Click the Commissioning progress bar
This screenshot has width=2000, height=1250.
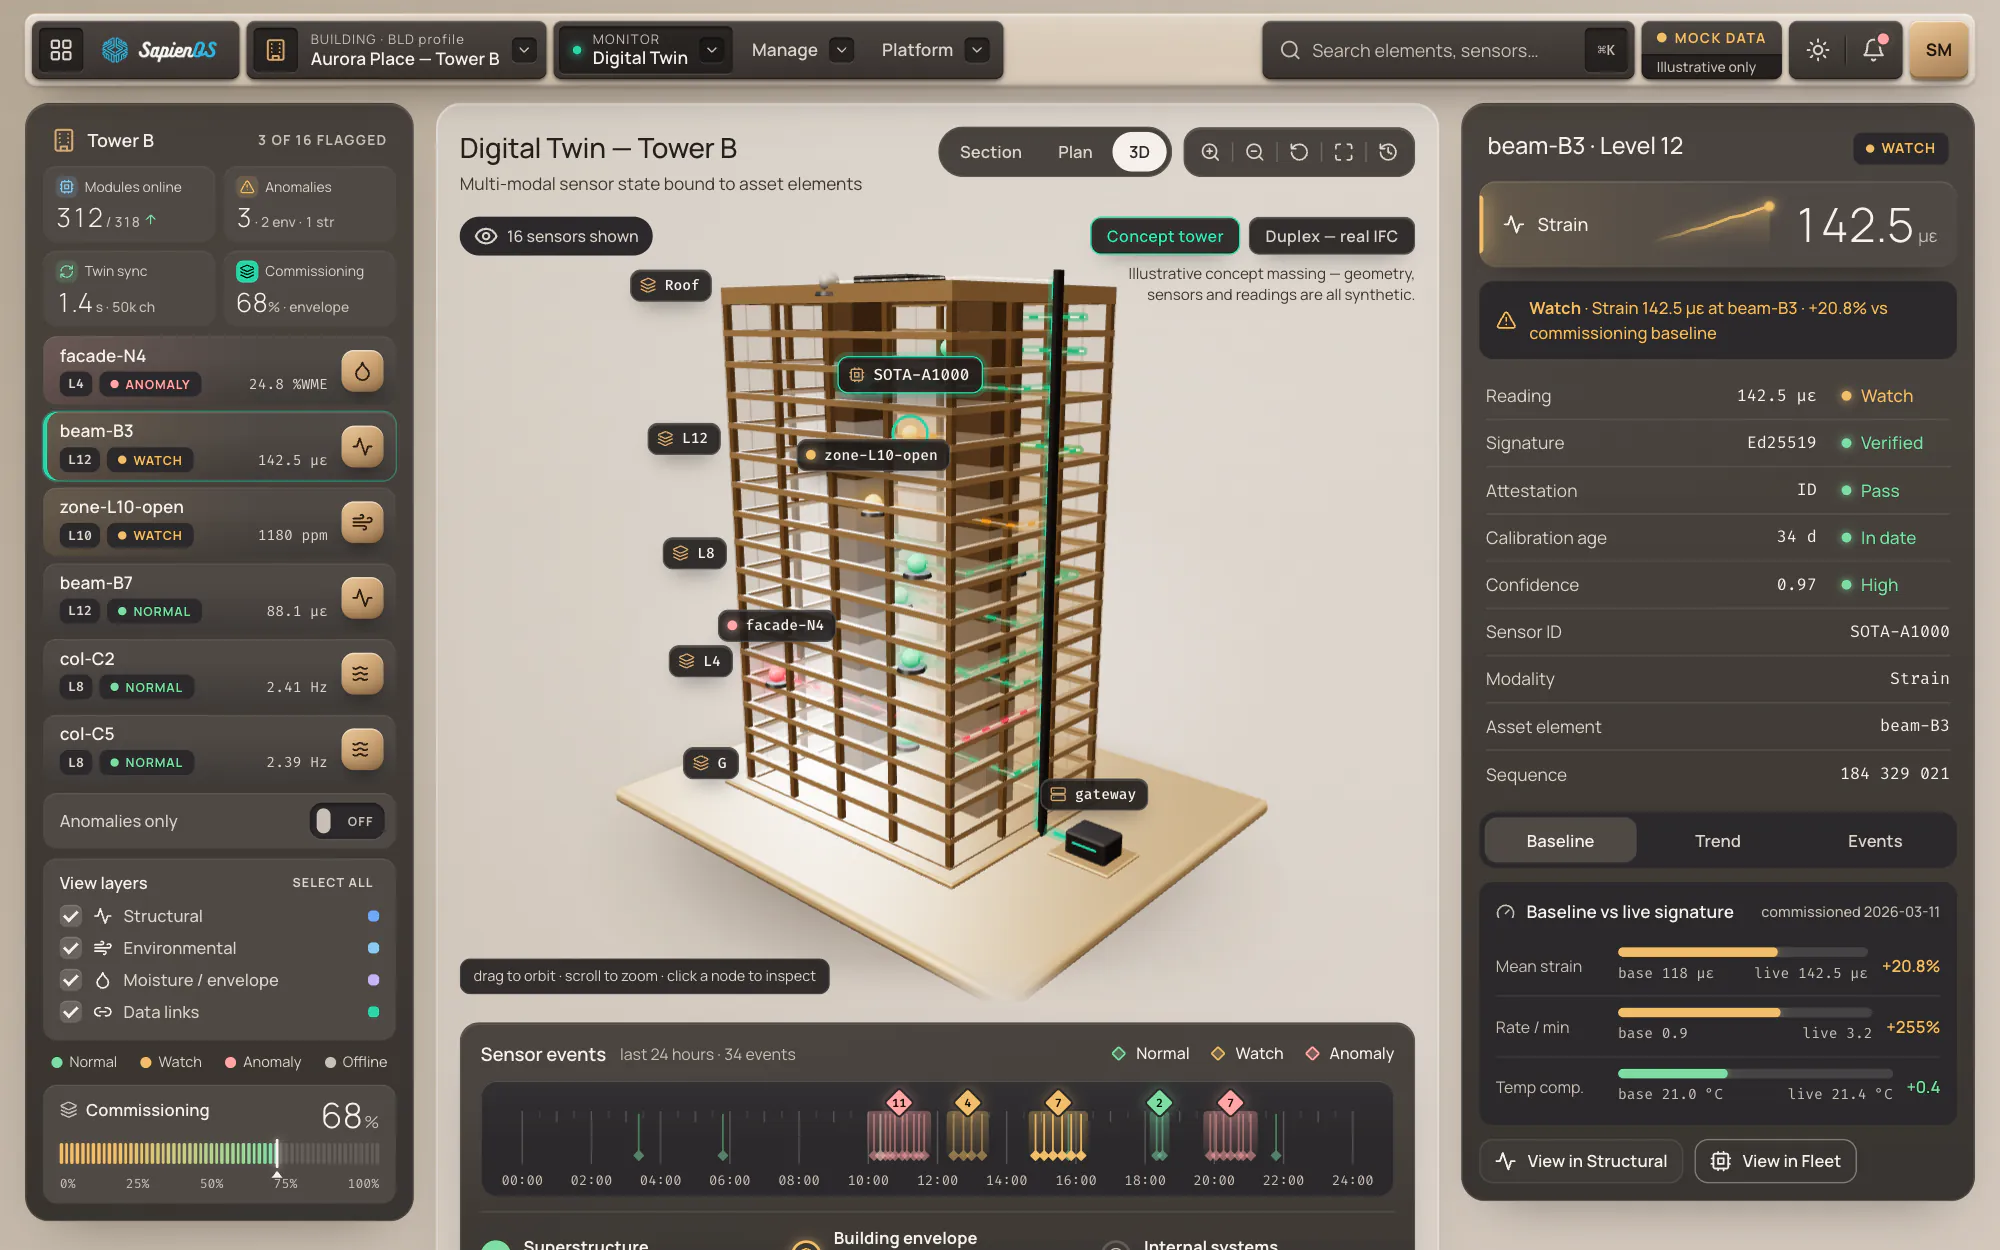click(219, 1153)
